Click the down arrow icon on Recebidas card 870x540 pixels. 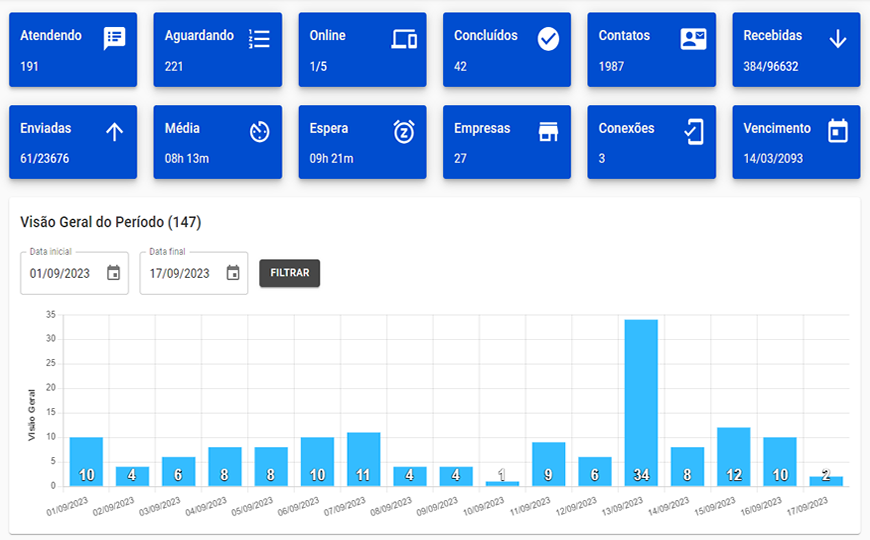pyautogui.click(x=838, y=39)
